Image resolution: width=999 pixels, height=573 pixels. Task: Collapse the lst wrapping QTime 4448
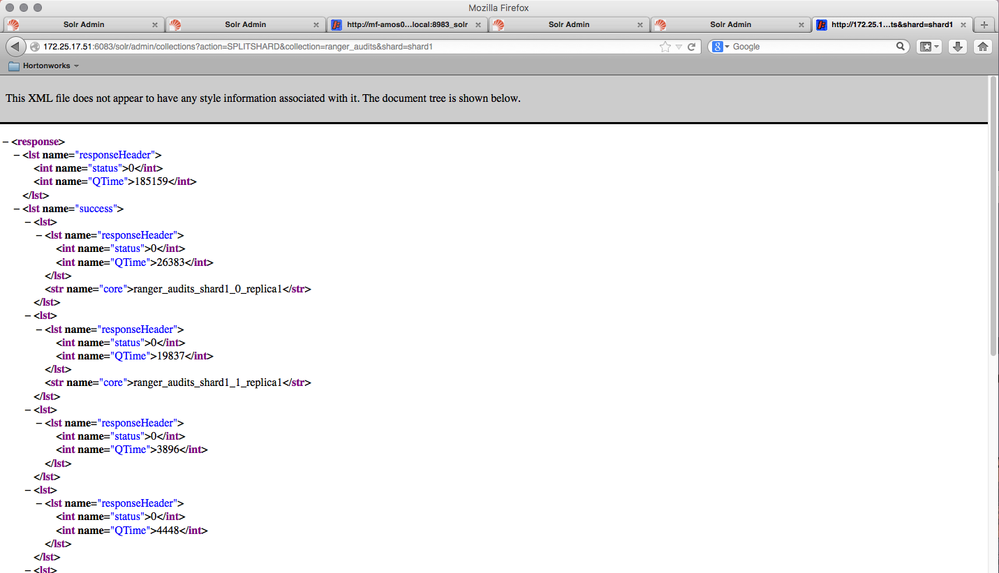pyautogui.click(x=28, y=490)
